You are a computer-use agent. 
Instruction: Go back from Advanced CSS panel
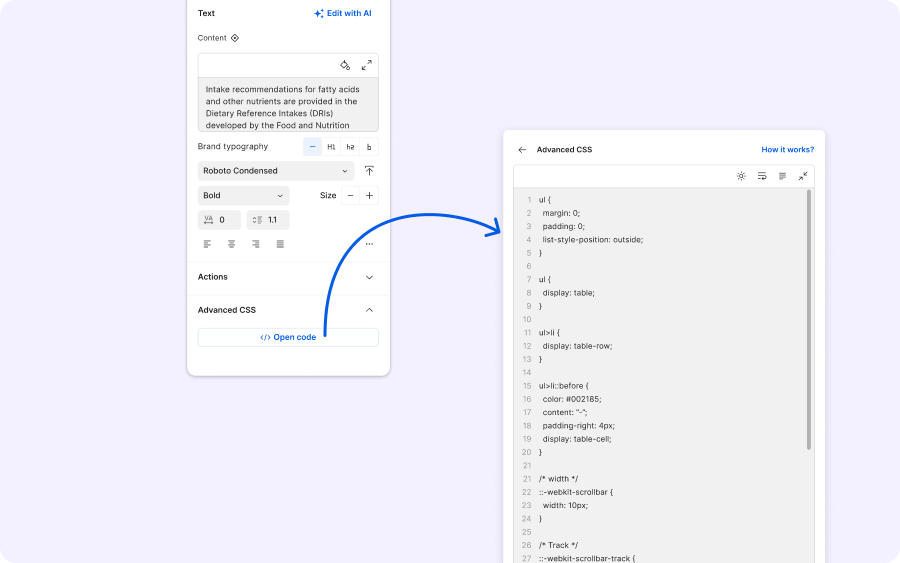[522, 150]
